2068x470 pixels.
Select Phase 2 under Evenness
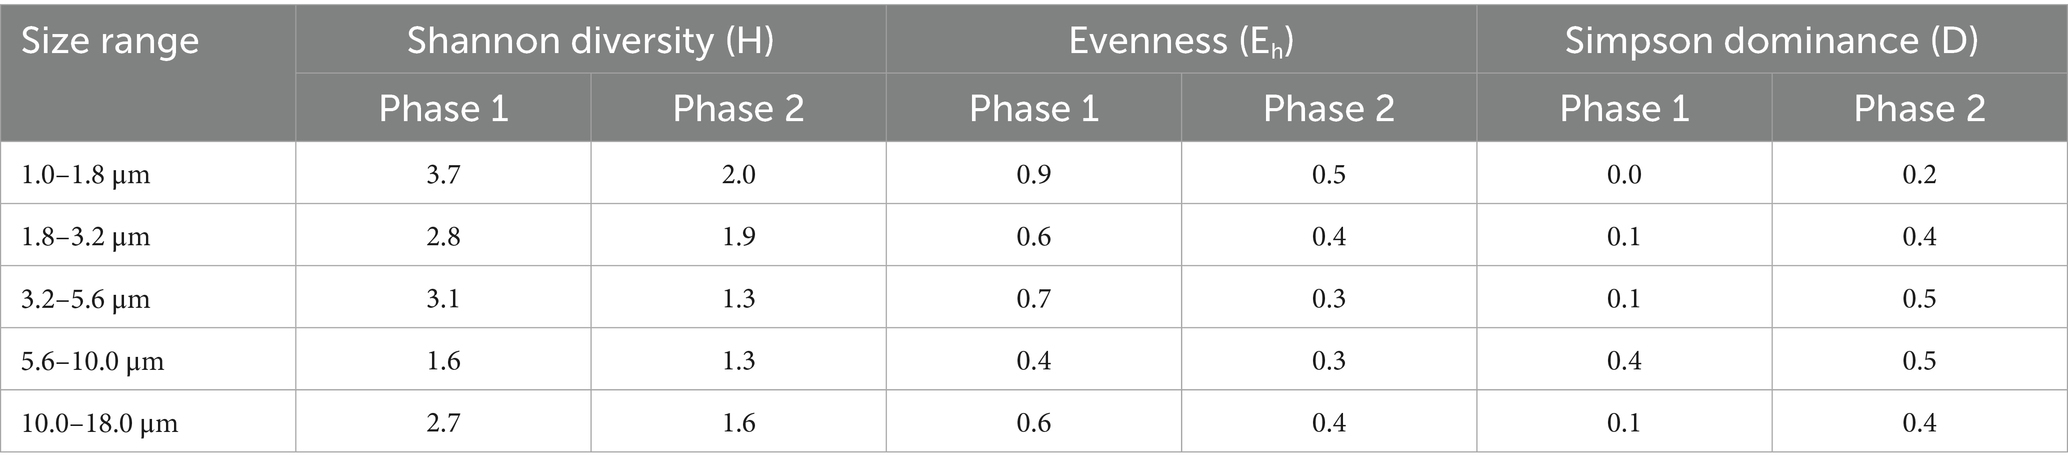[x=1329, y=108]
